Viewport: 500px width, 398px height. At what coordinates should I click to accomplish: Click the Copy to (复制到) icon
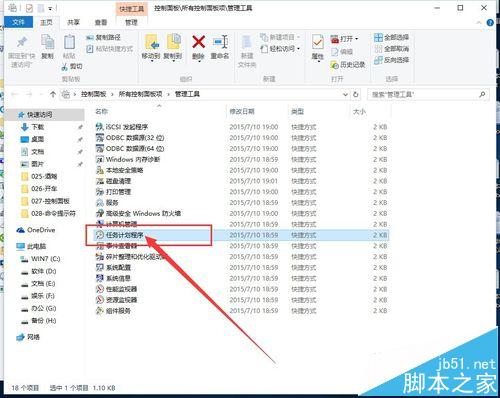(173, 42)
